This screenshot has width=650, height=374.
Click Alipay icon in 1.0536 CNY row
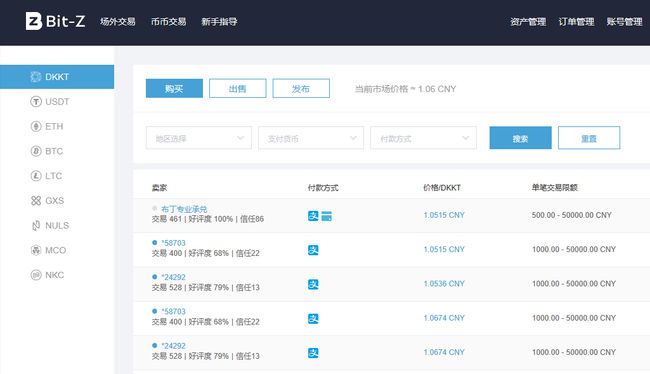[313, 284]
